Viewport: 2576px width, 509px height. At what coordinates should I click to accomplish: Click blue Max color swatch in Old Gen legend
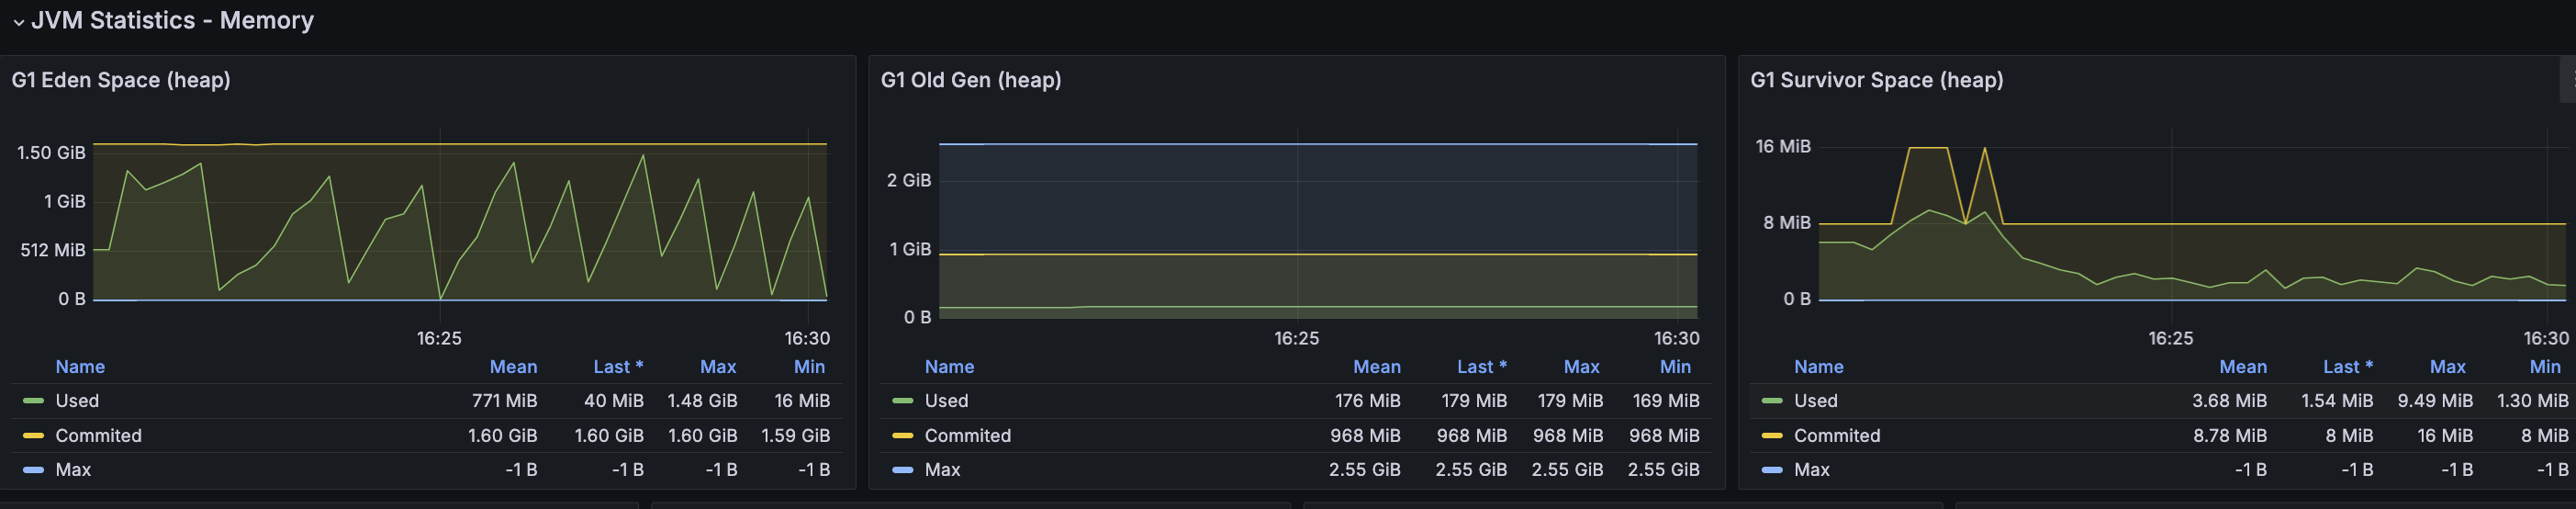(903, 470)
